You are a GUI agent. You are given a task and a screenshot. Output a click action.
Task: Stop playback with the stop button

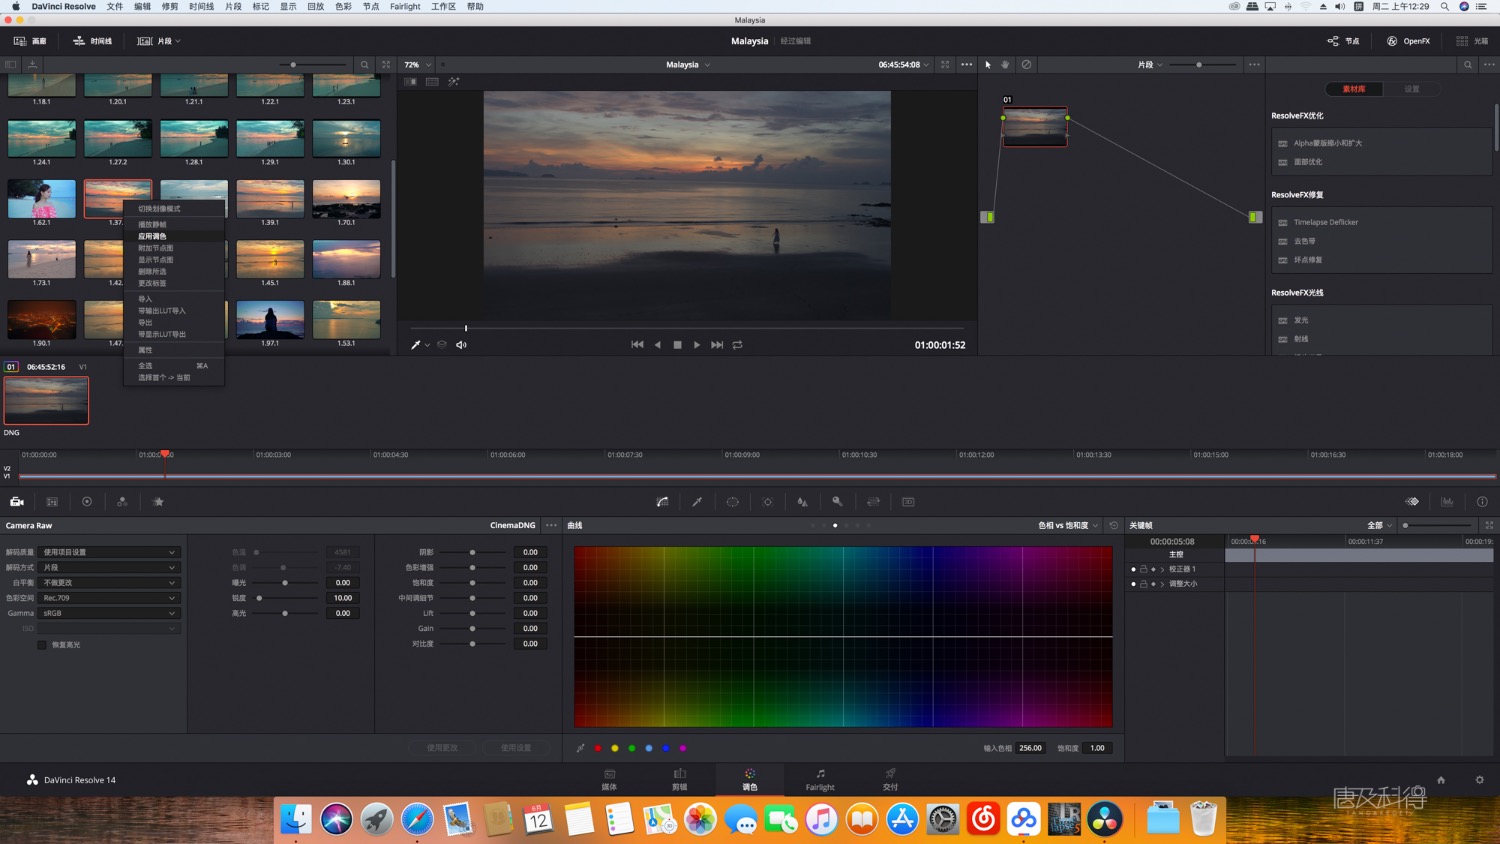click(677, 345)
